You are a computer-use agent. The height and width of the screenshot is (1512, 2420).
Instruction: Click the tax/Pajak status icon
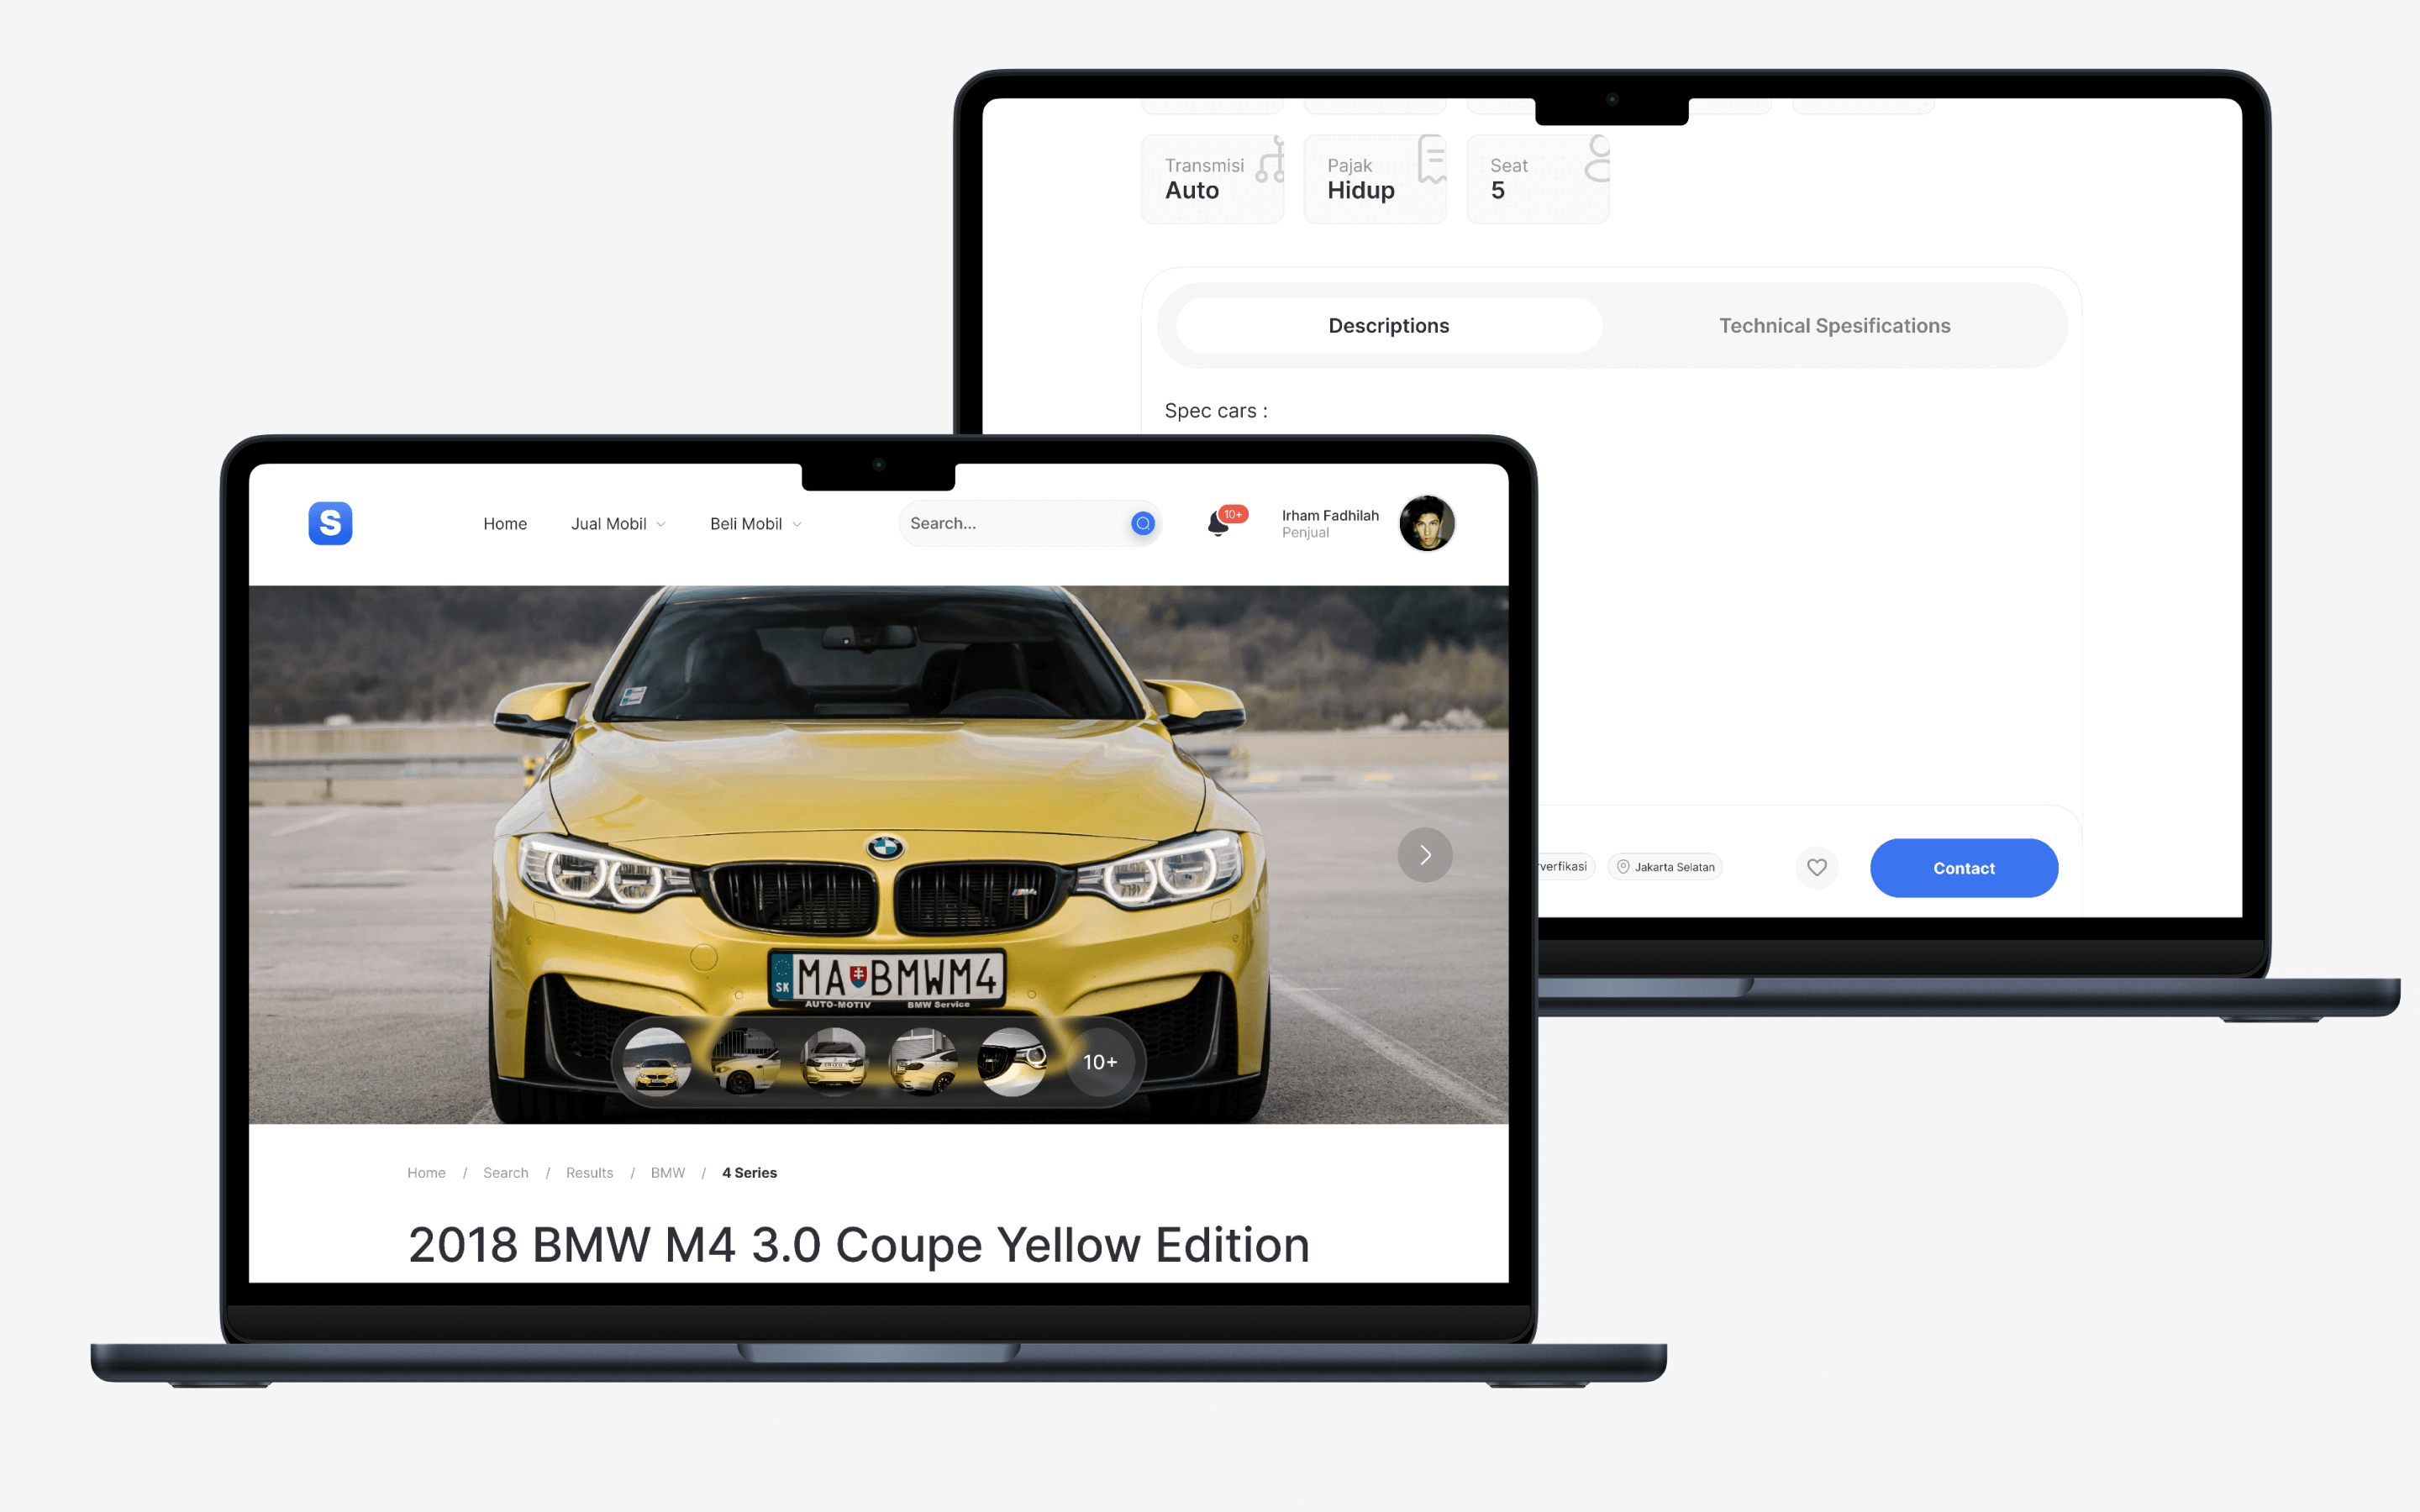(1430, 162)
